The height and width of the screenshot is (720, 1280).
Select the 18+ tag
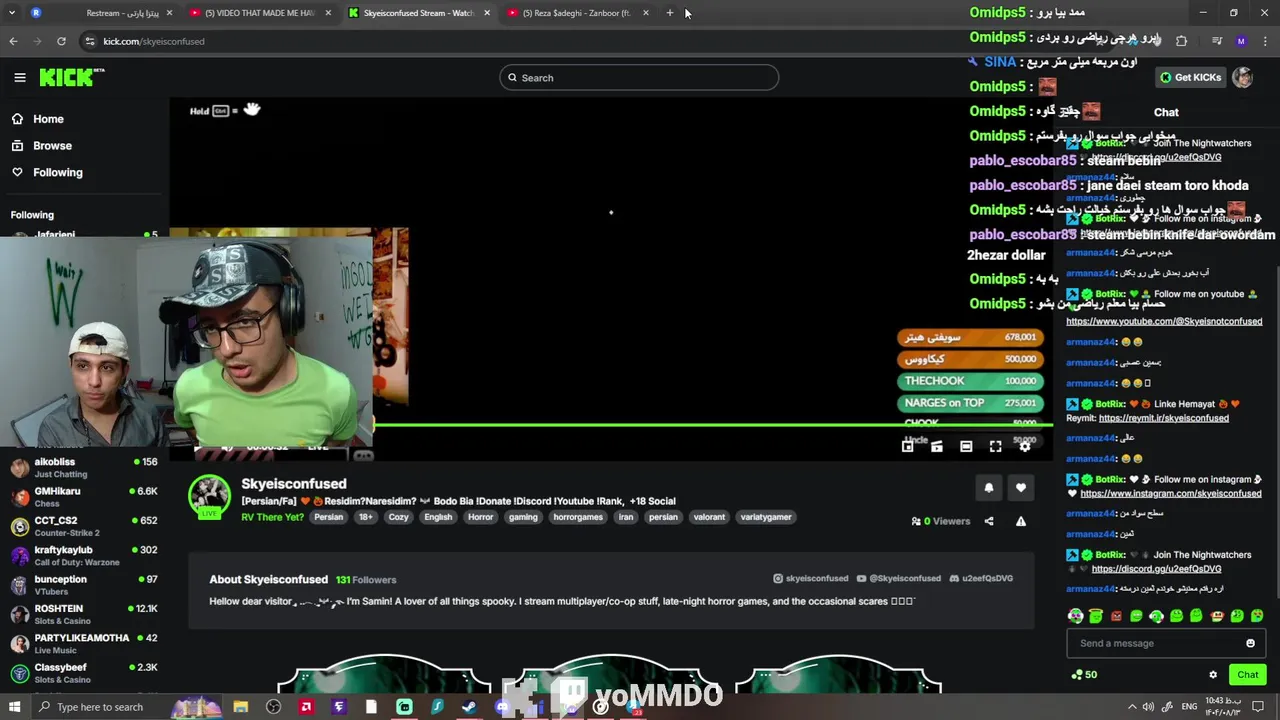click(366, 517)
